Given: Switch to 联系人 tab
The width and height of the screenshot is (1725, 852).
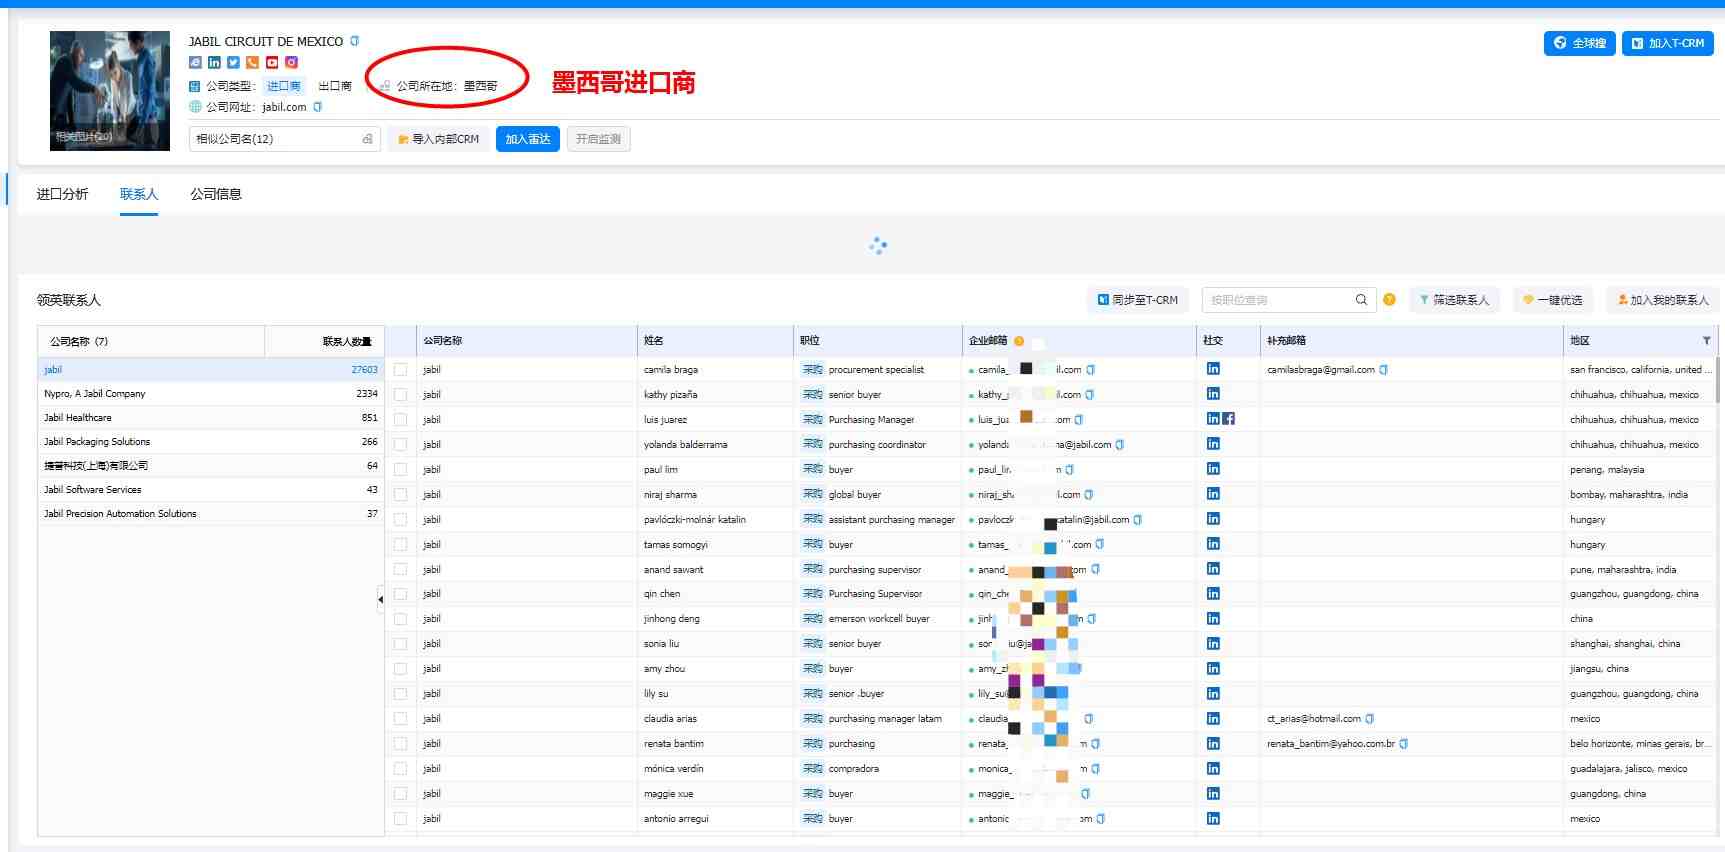Looking at the screenshot, I should [x=139, y=194].
